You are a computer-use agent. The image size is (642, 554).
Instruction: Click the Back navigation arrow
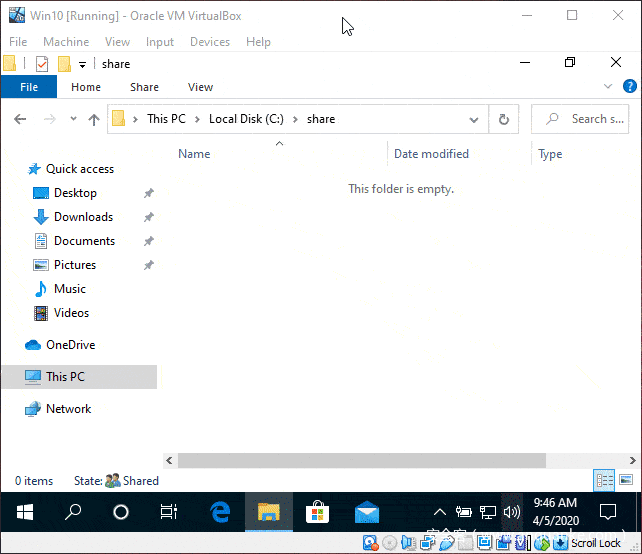tap(20, 119)
